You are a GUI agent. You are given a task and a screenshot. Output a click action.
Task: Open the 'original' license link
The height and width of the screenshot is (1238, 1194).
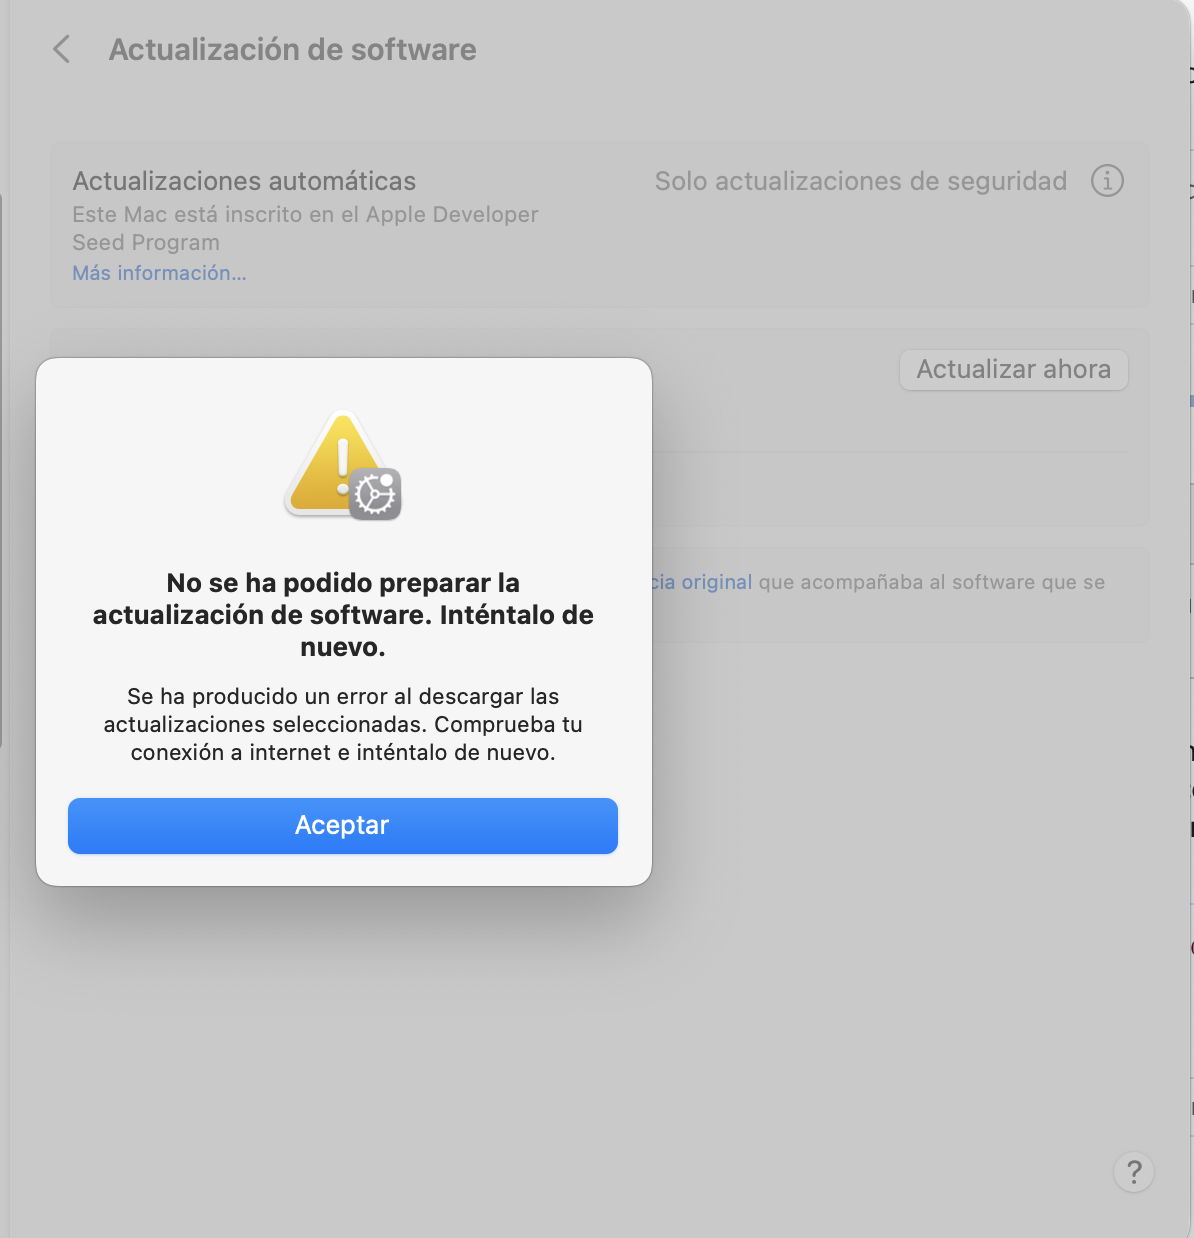[x=716, y=582]
